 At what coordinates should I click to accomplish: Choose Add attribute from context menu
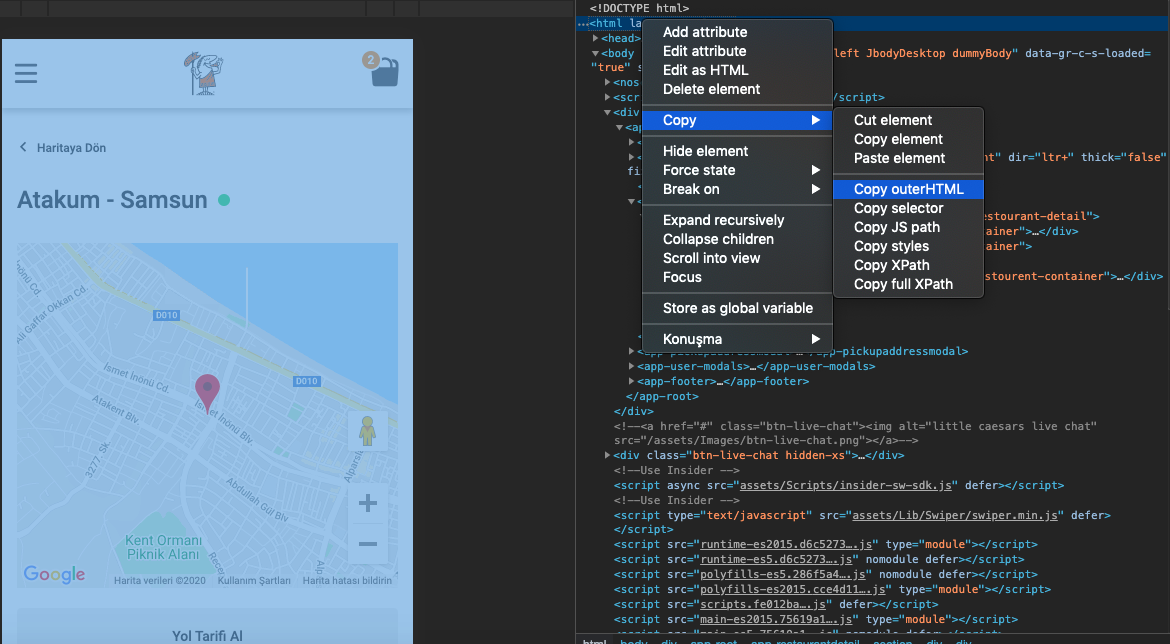737,32
